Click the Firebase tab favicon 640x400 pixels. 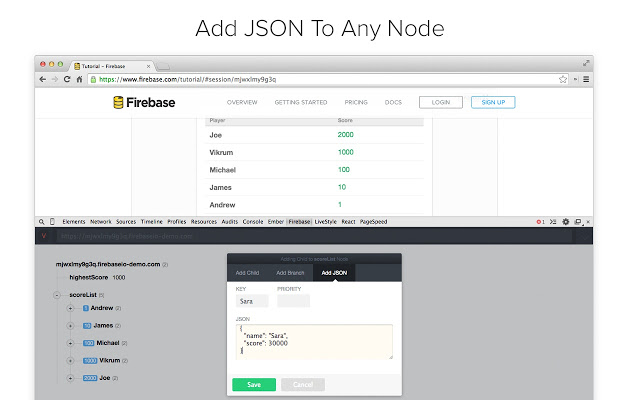(x=77, y=66)
